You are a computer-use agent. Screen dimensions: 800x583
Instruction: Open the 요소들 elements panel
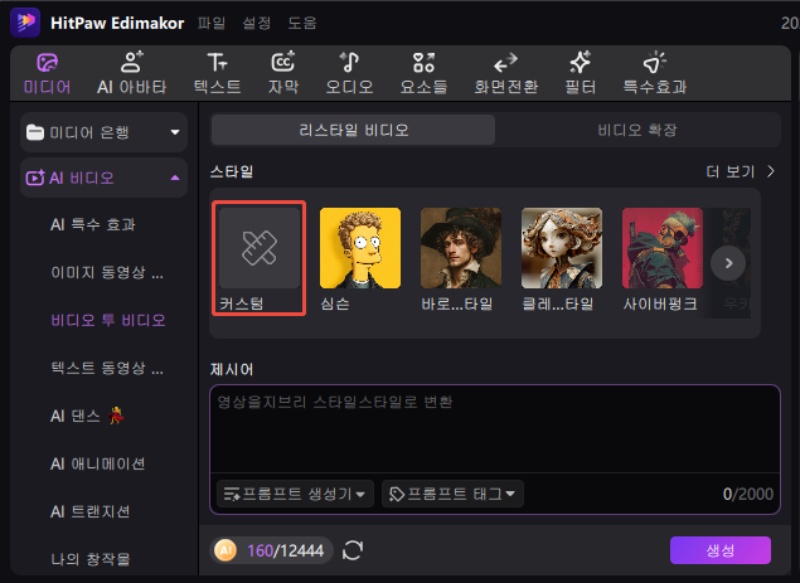pos(422,72)
